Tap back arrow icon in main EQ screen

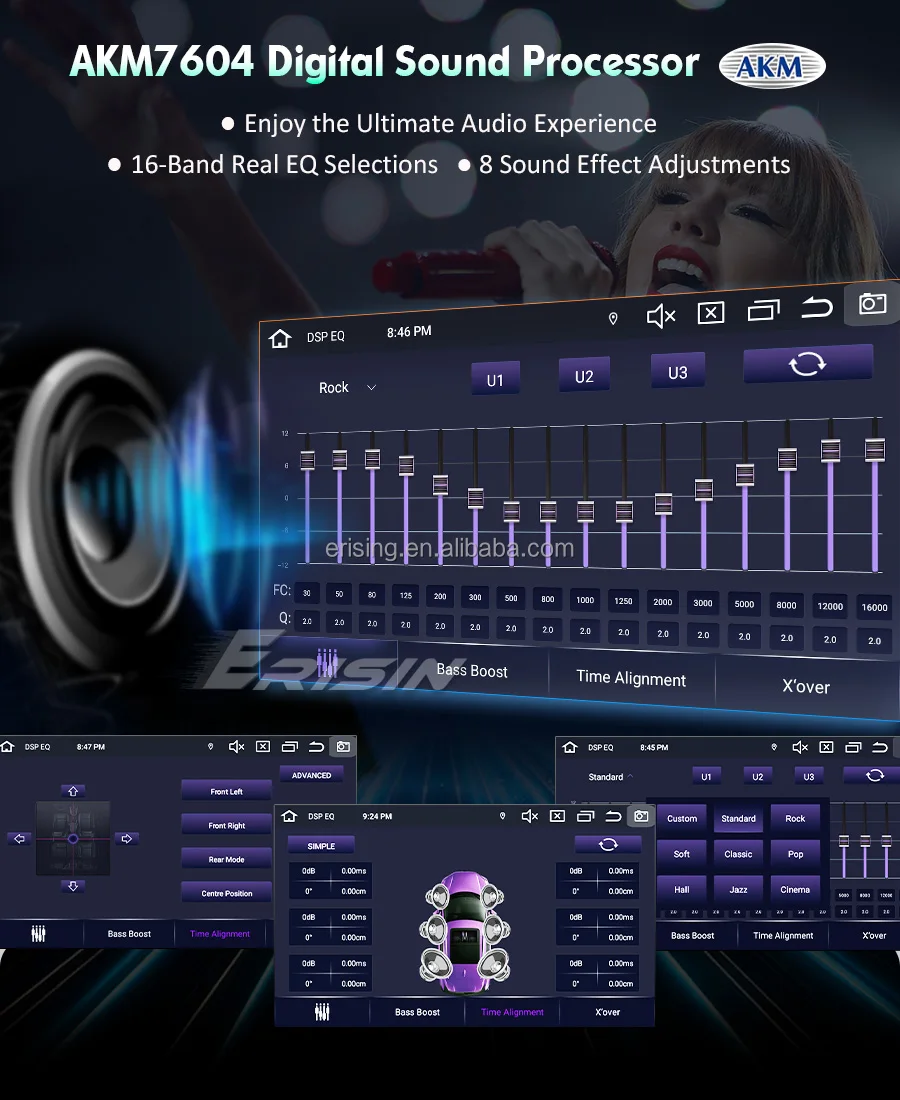[x=817, y=307]
